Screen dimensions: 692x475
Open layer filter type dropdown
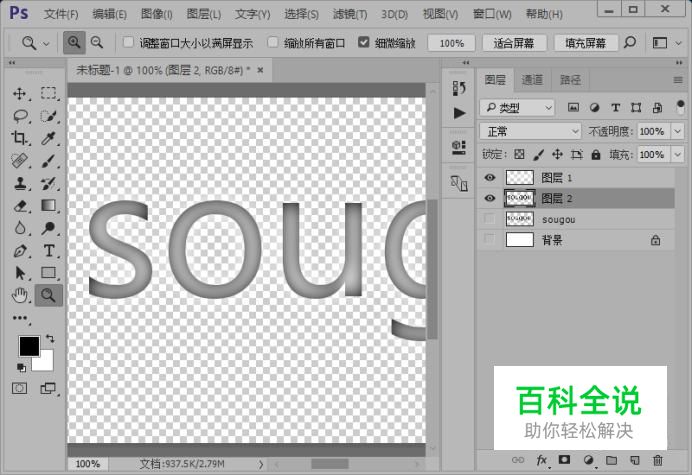pyautogui.click(x=517, y=107)
